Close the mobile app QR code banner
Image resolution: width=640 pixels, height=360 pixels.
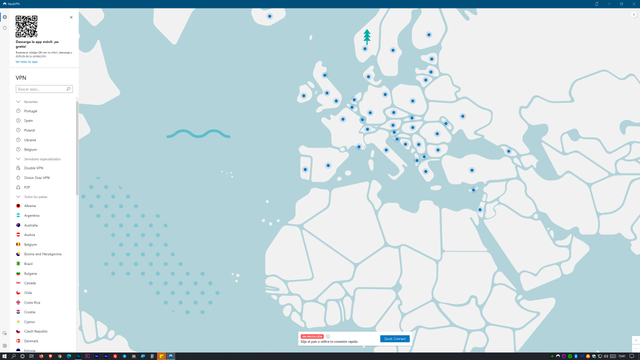[71, 18]
